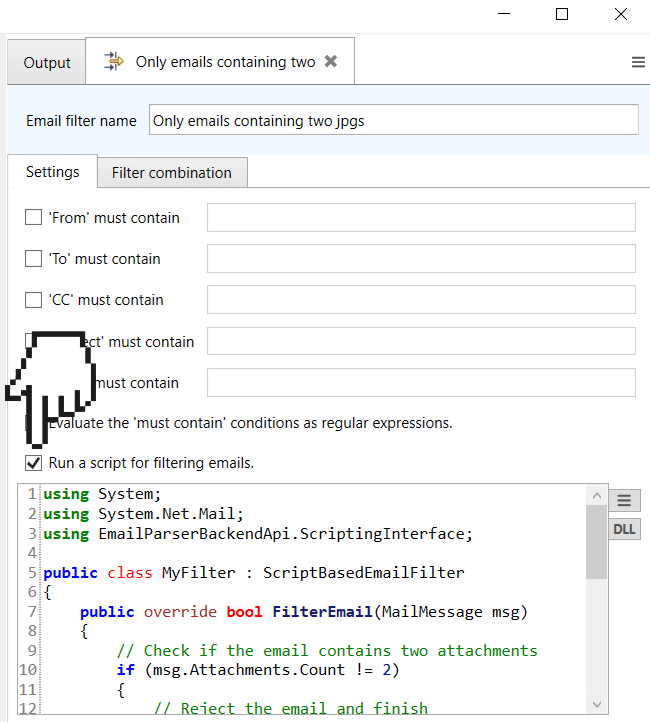
Task: Close the 'Only emails containing two' tab
Action: [x=331, y=61]
